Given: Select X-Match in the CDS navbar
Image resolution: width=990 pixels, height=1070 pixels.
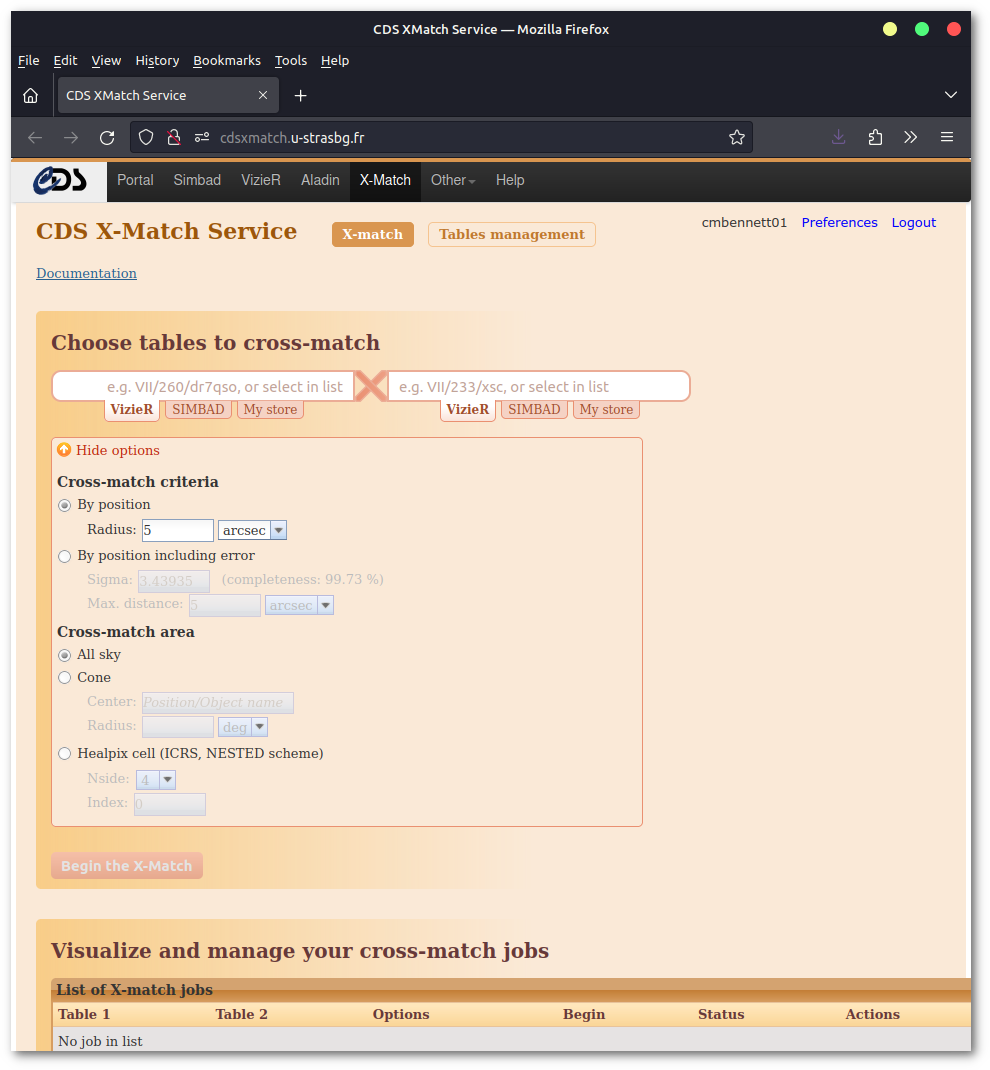Looking at the screenshot, I should [x=385, y=180].
